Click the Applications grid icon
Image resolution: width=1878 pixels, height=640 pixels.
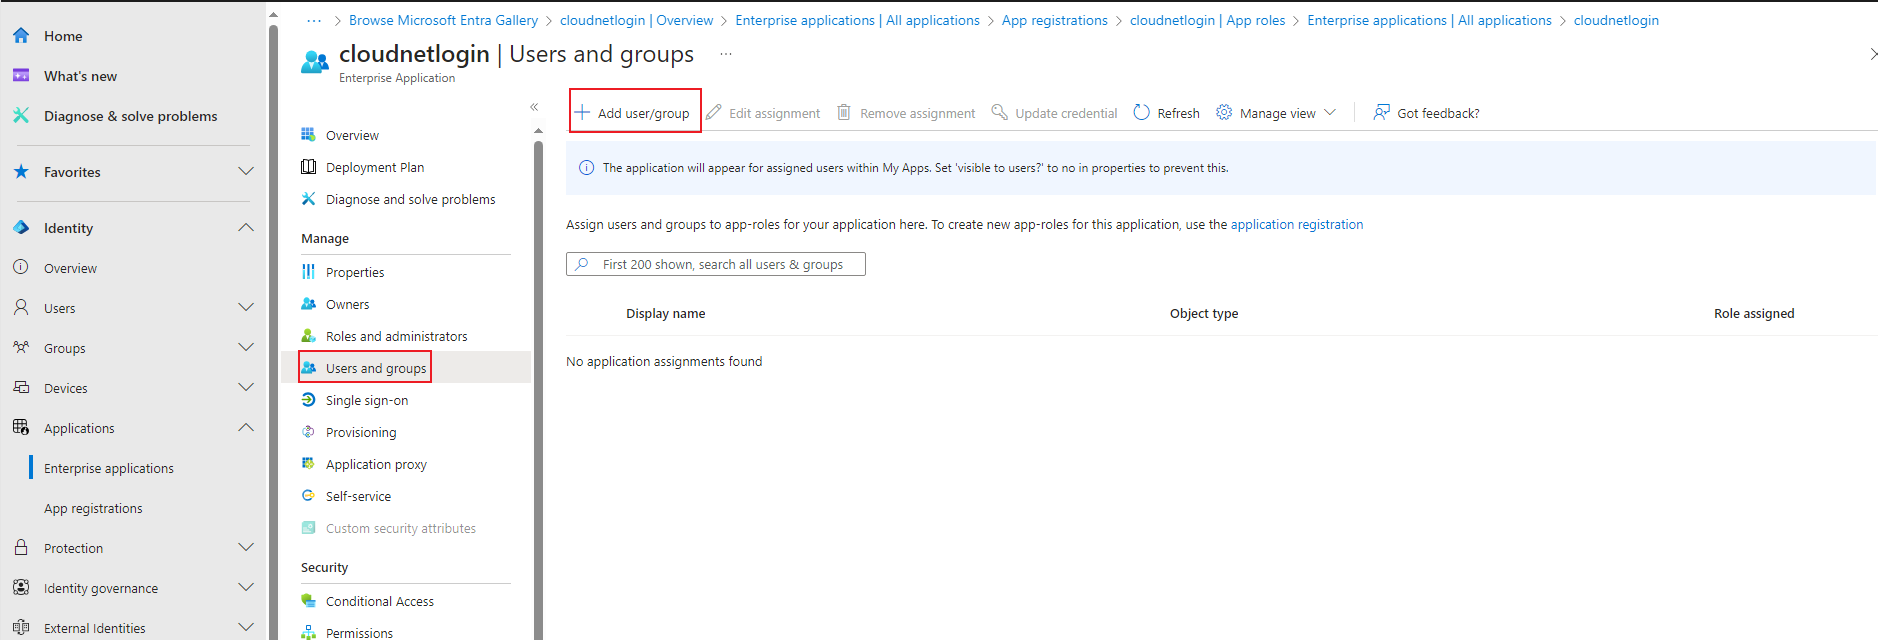tap(21, 428)
